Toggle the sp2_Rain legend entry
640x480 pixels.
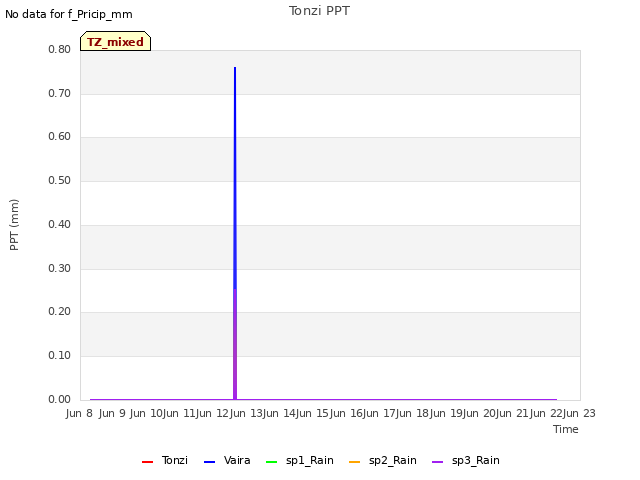tap(383, 460)
